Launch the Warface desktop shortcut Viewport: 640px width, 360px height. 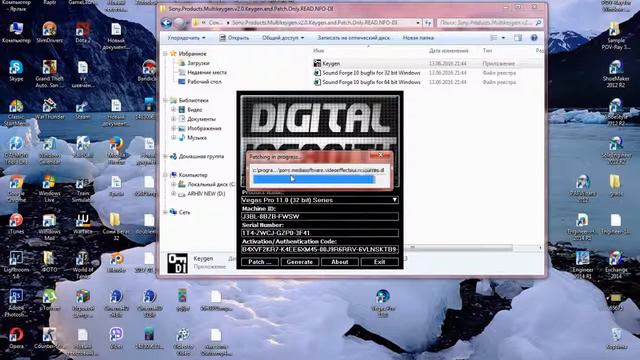(83, 224)
